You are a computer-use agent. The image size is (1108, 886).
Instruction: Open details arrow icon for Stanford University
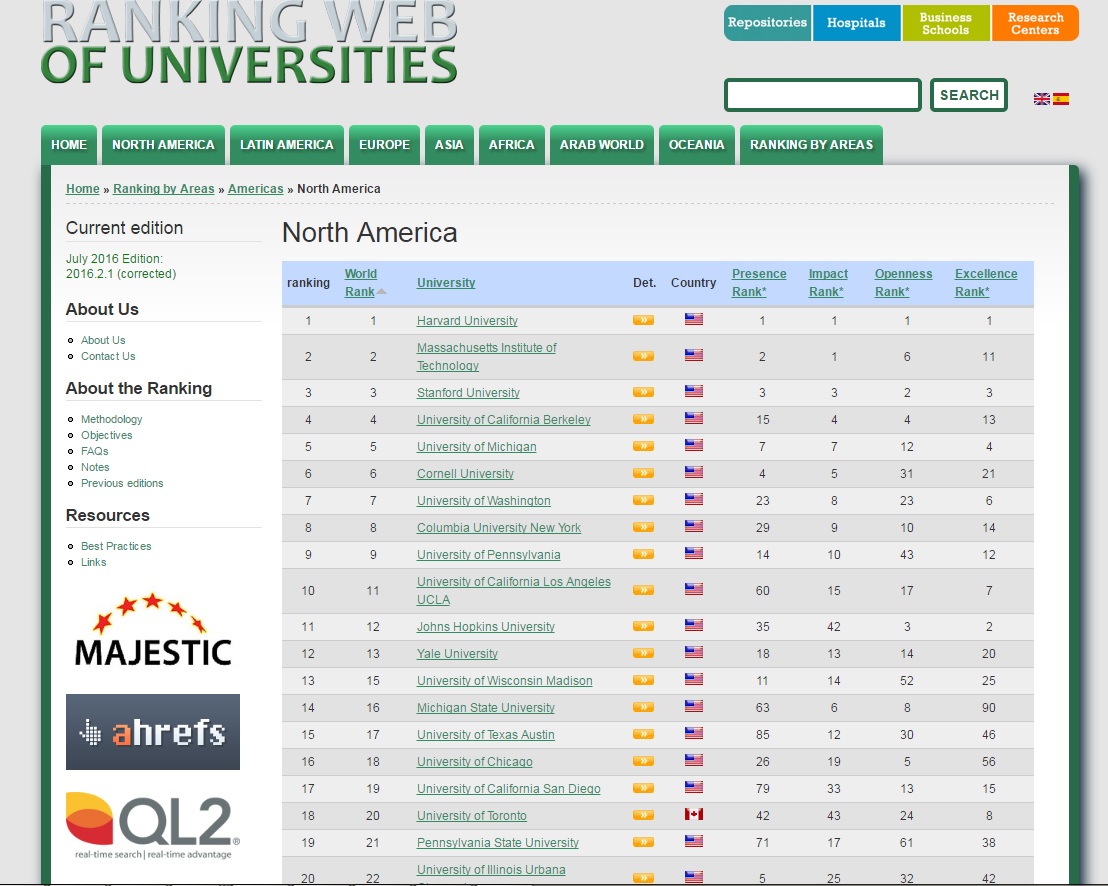pos(643,392)
